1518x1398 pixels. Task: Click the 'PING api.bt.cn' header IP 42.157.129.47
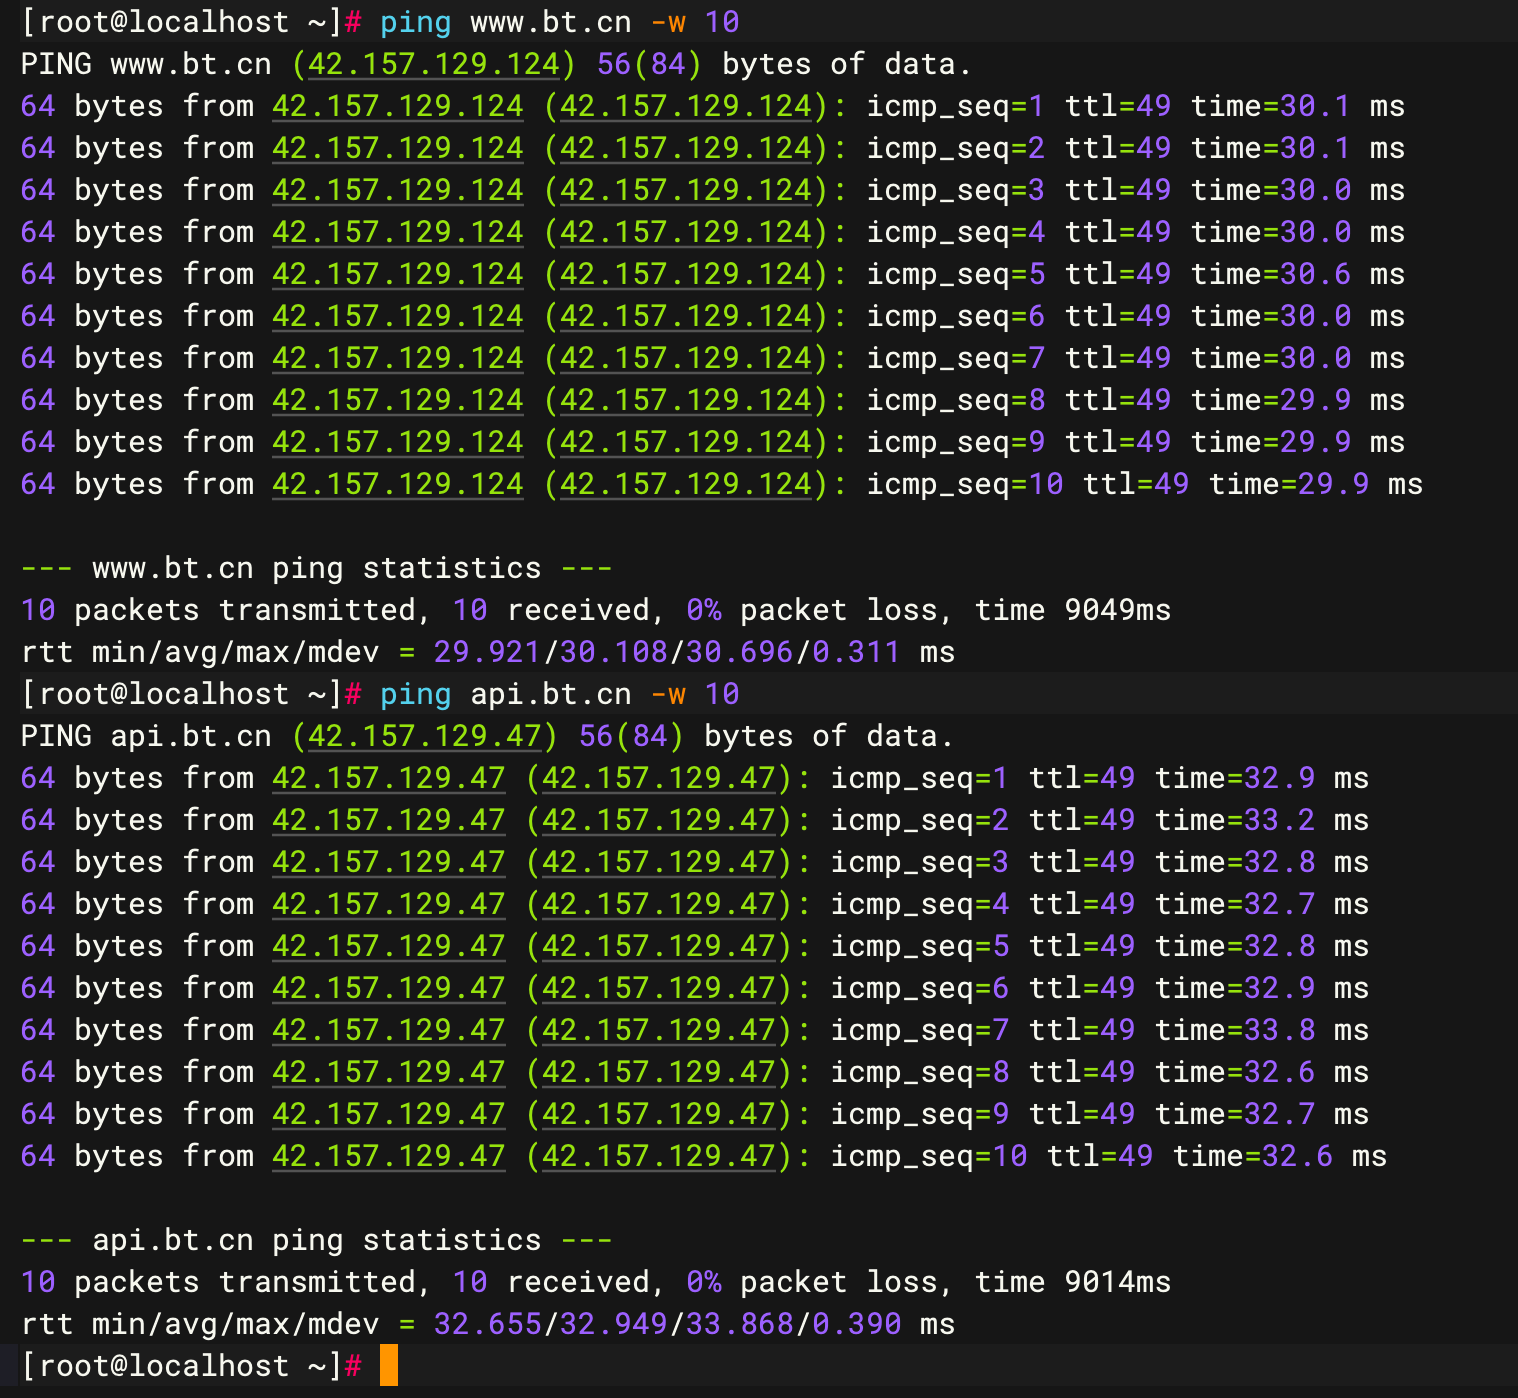(x=425, y=736)
